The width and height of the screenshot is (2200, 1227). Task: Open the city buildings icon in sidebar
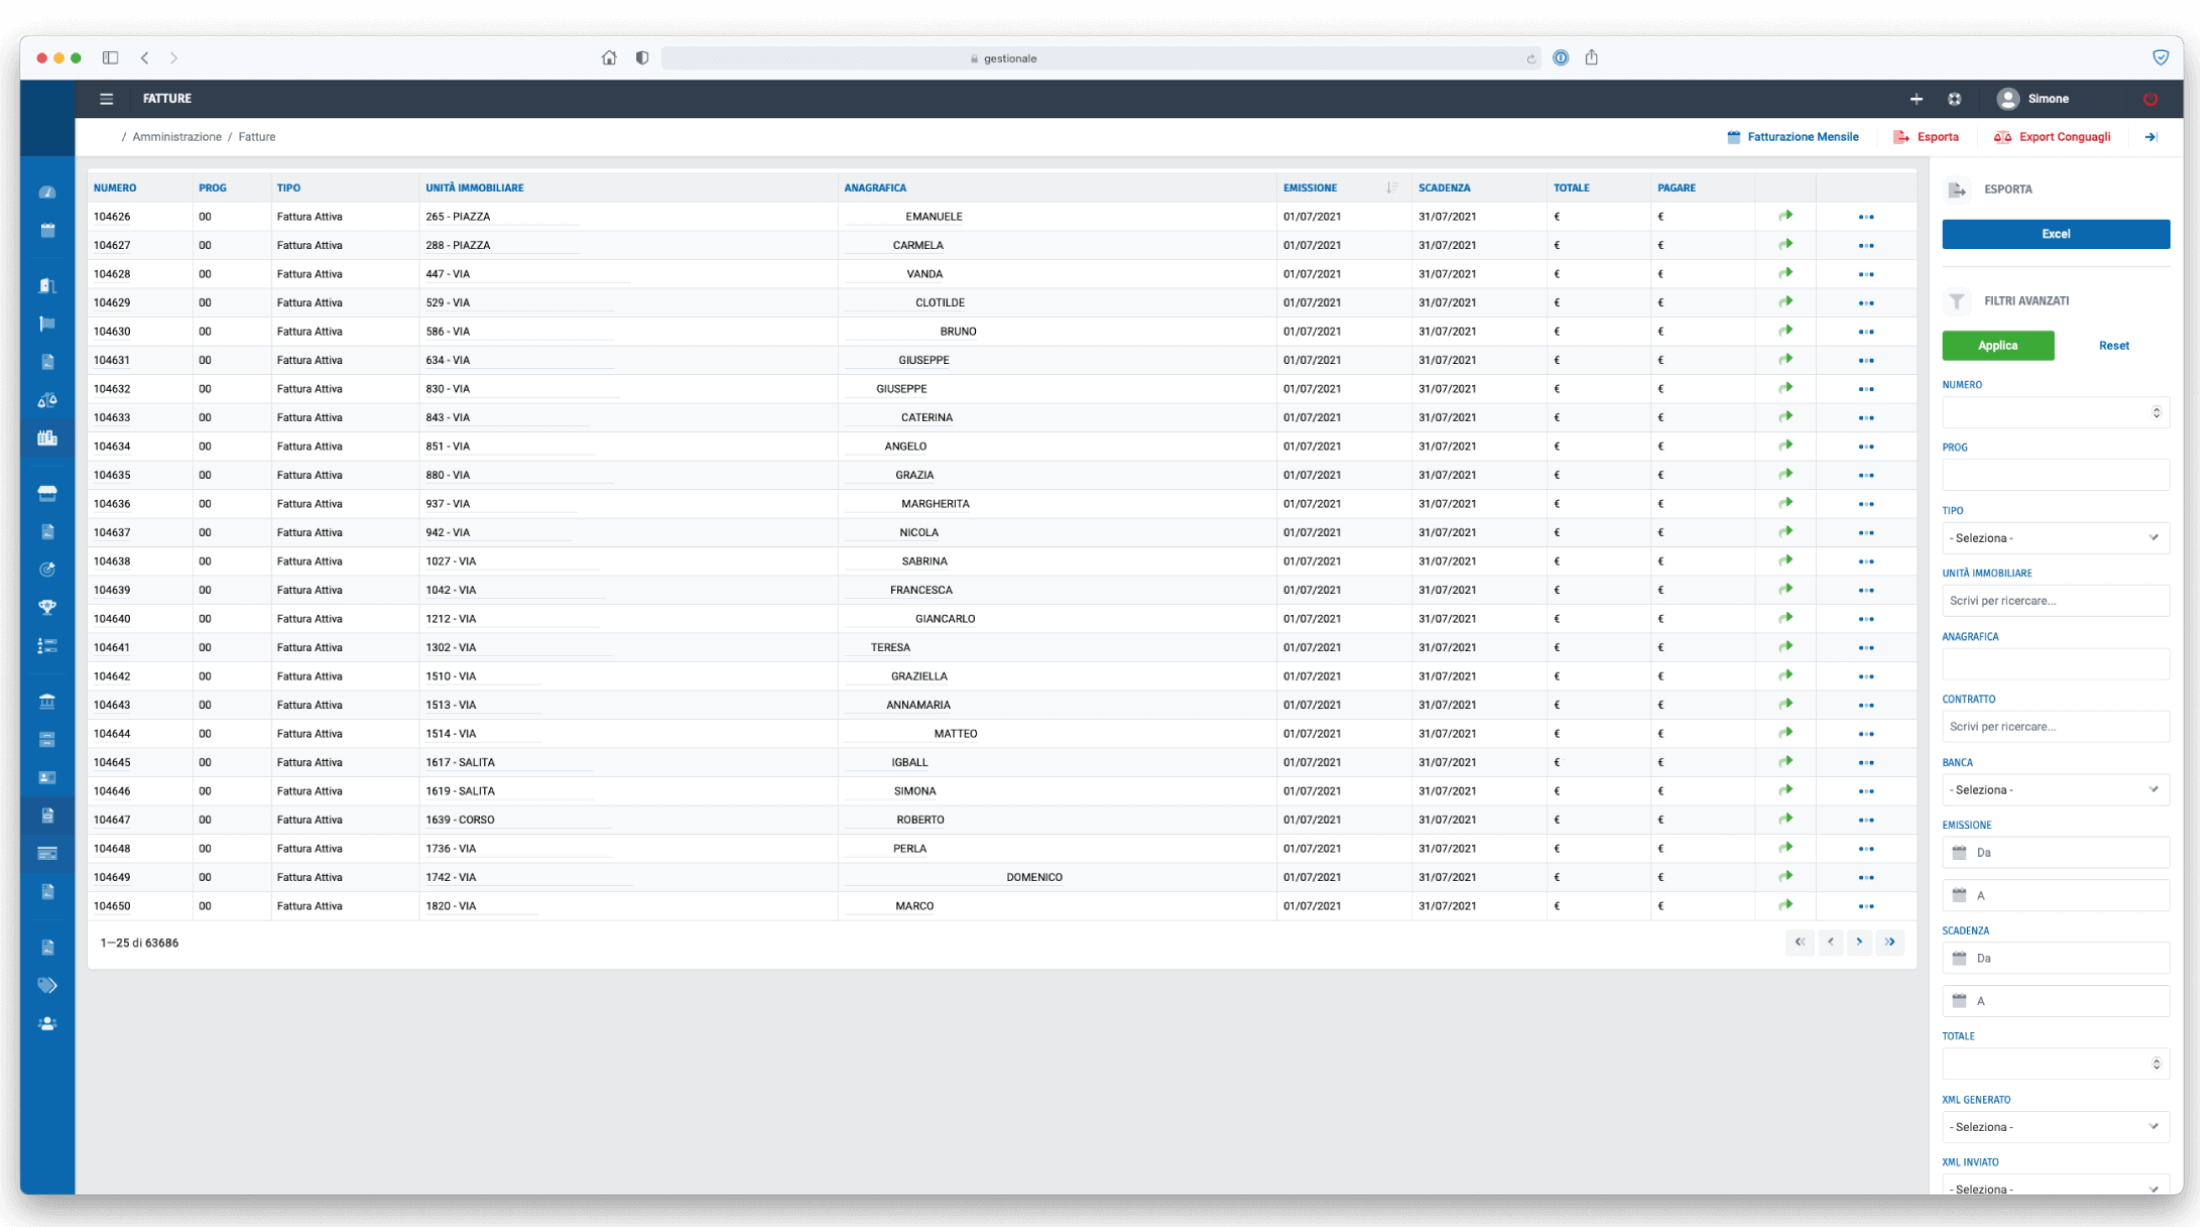47,438
